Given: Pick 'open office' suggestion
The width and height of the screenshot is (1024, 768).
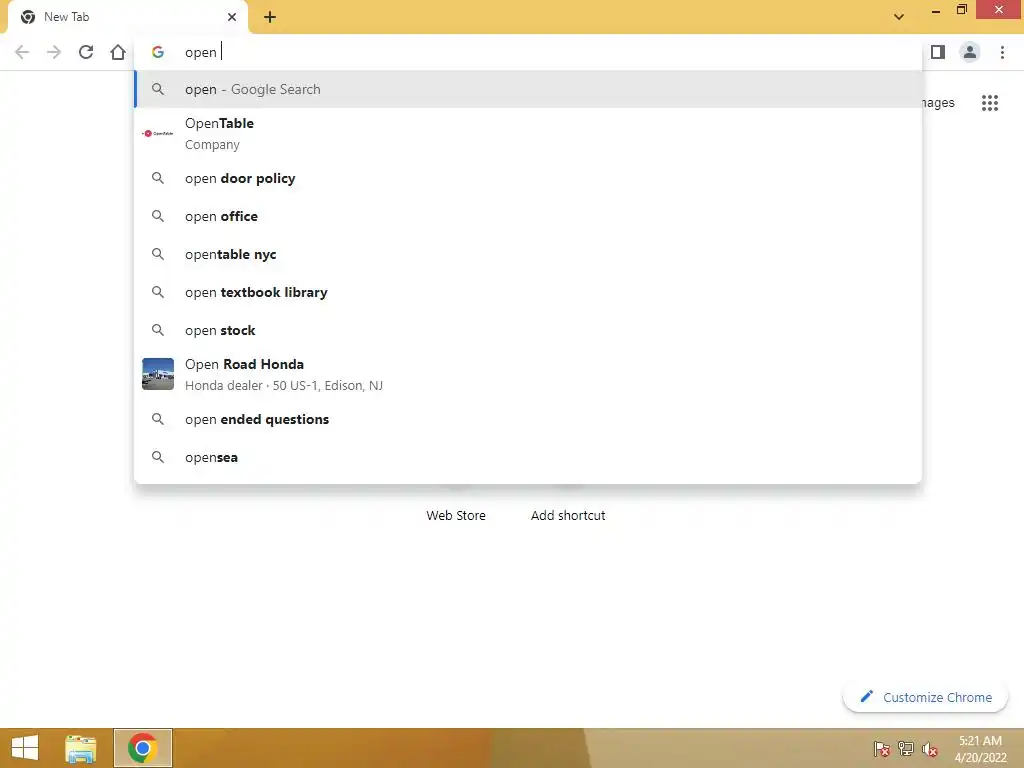Looking at the screenshot, I should click(x=528, y=216).
